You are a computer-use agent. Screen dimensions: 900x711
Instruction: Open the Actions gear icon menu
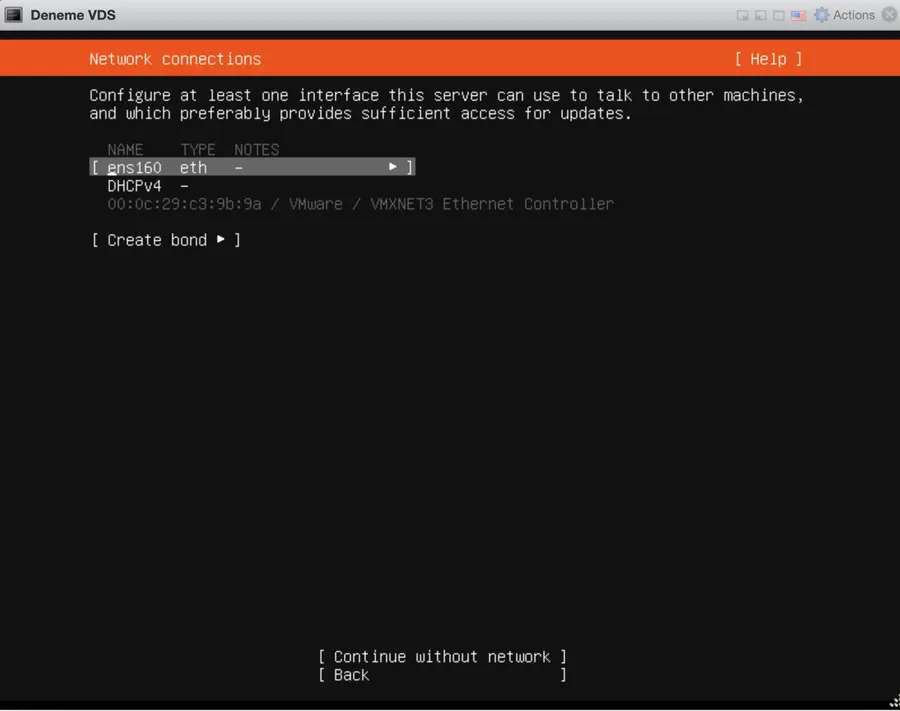click(822, 15)
